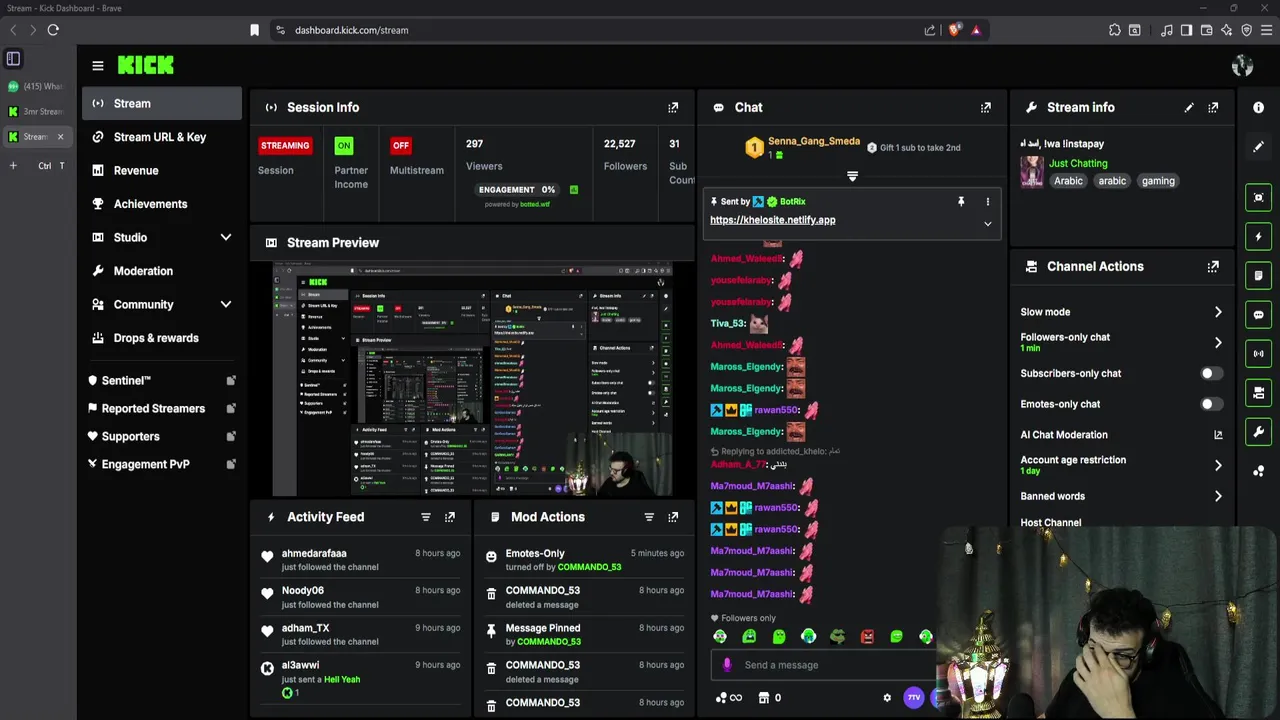Open the 7TV extension button
The width and height of the screenshot is (1280, 720).
(913, 698)
